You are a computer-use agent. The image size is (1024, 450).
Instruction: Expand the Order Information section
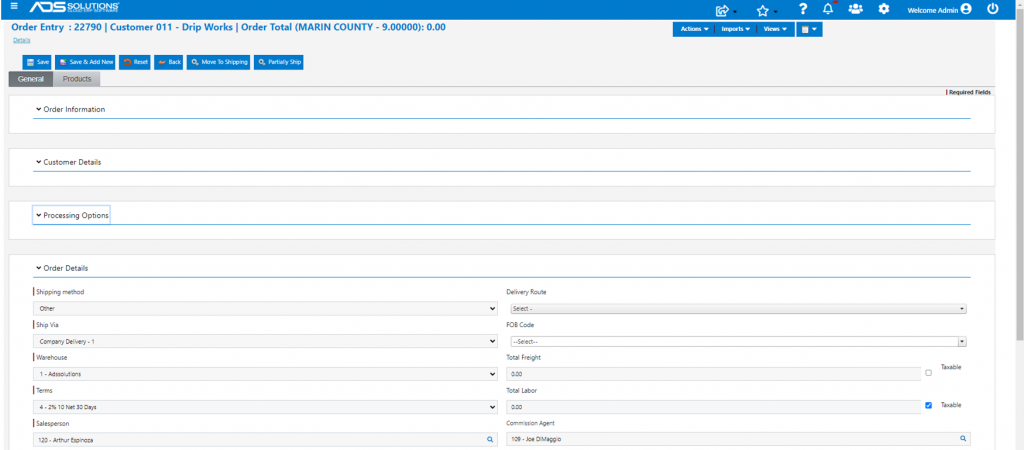click(x=71, y=109)
